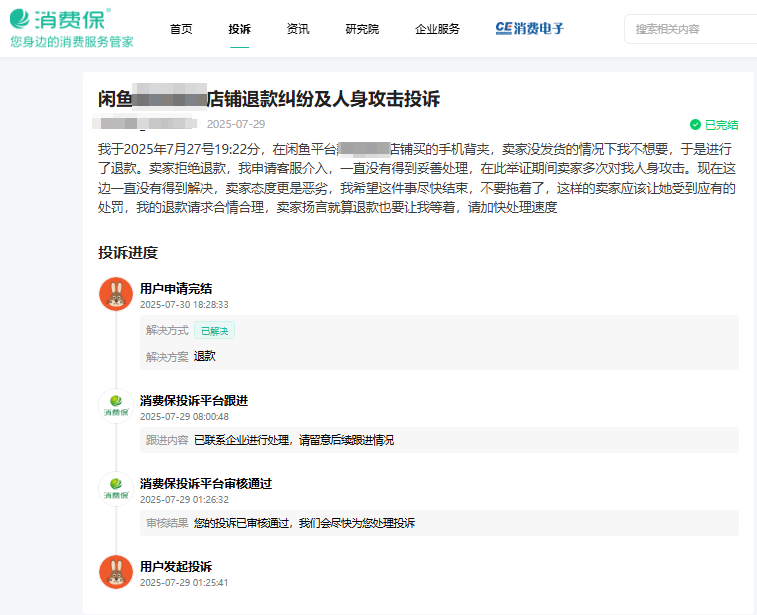This screenshot has width=757, height=615.
Task: Click the 消费保 logo in header
Action: [60, 19]
